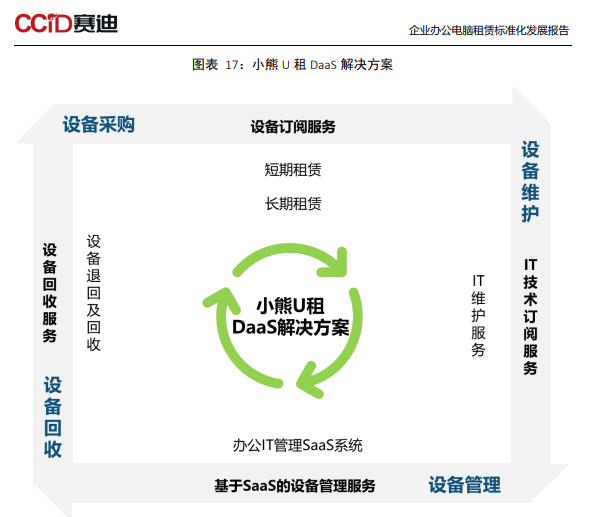
Task: Click the bold 基于SaaS的设备管理服务 heading
Action: point(295,486)
